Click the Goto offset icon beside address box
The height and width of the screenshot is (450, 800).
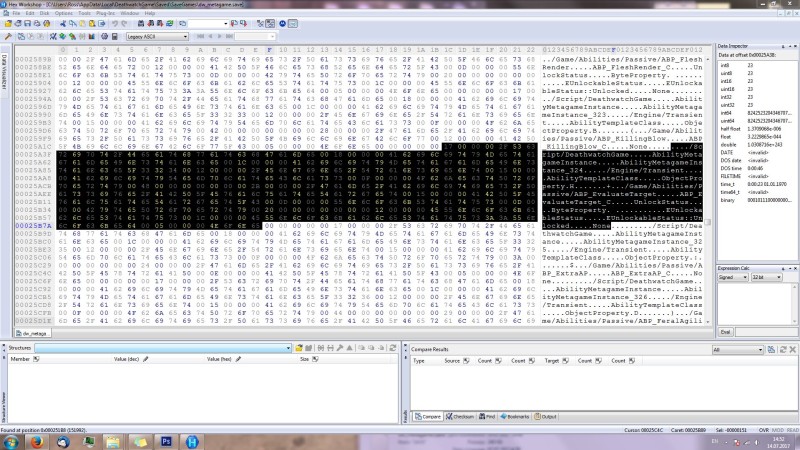(183, 23)
